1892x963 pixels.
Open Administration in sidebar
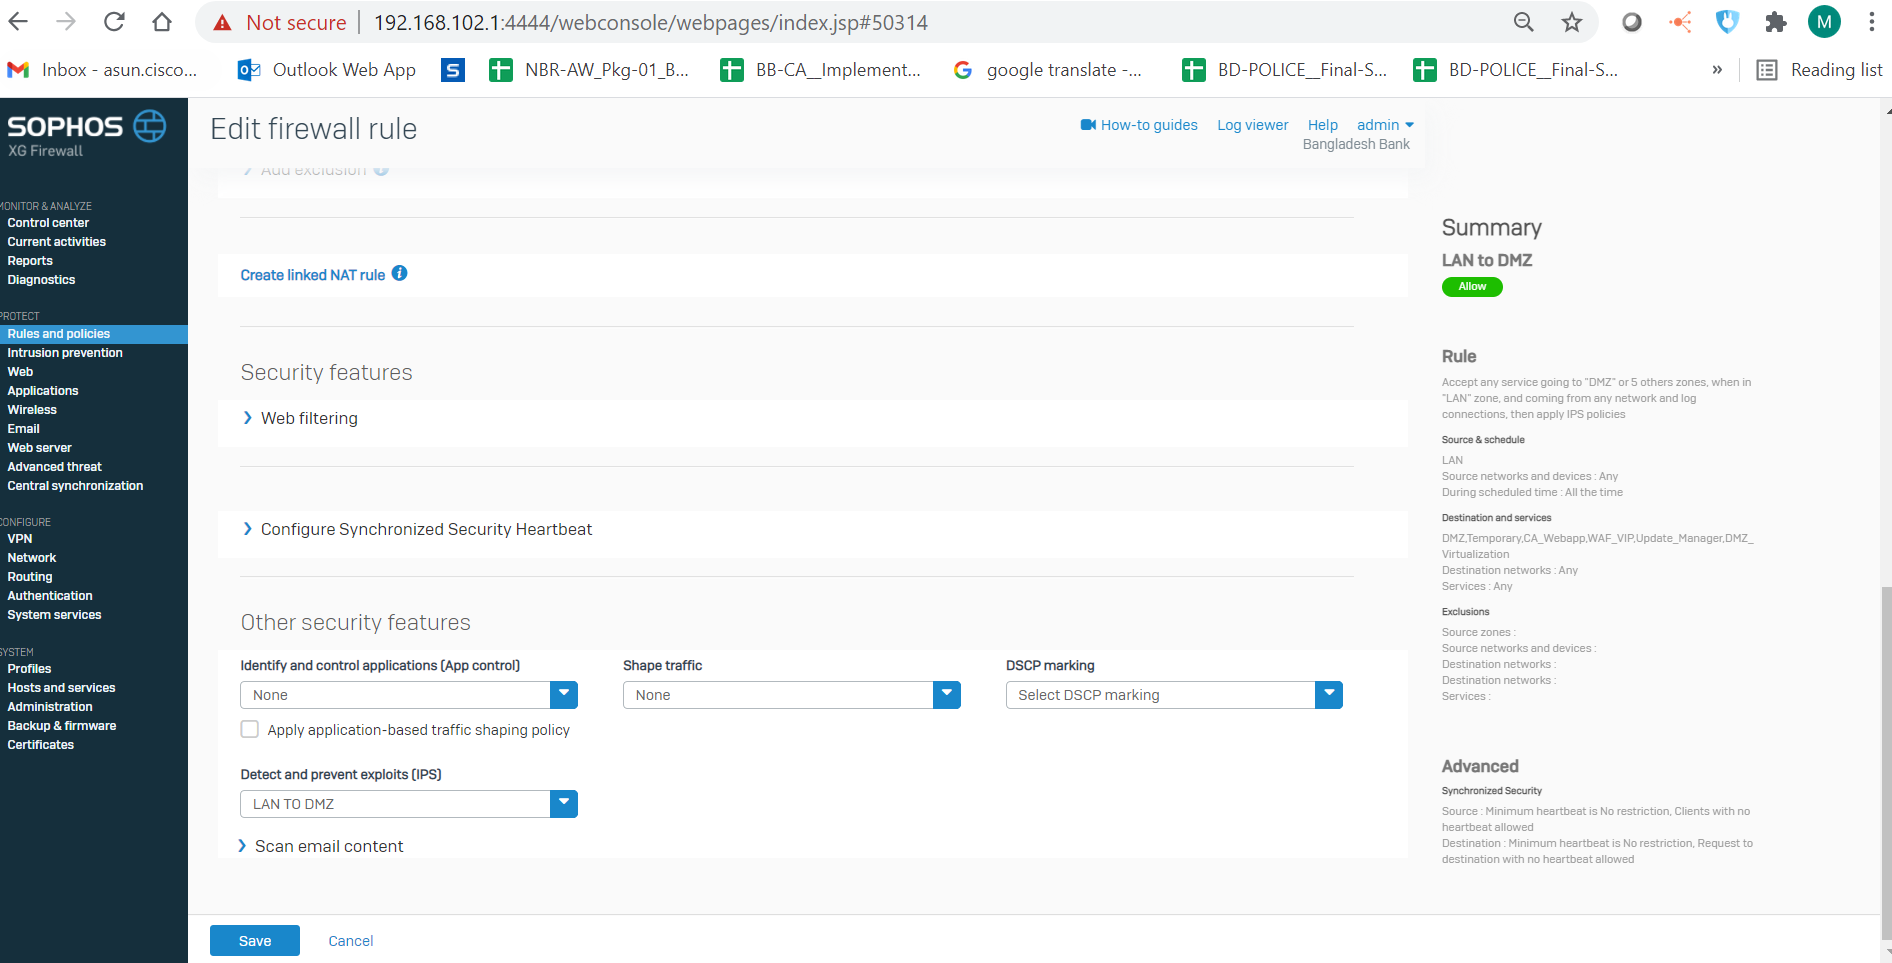[x=50, y=707]
